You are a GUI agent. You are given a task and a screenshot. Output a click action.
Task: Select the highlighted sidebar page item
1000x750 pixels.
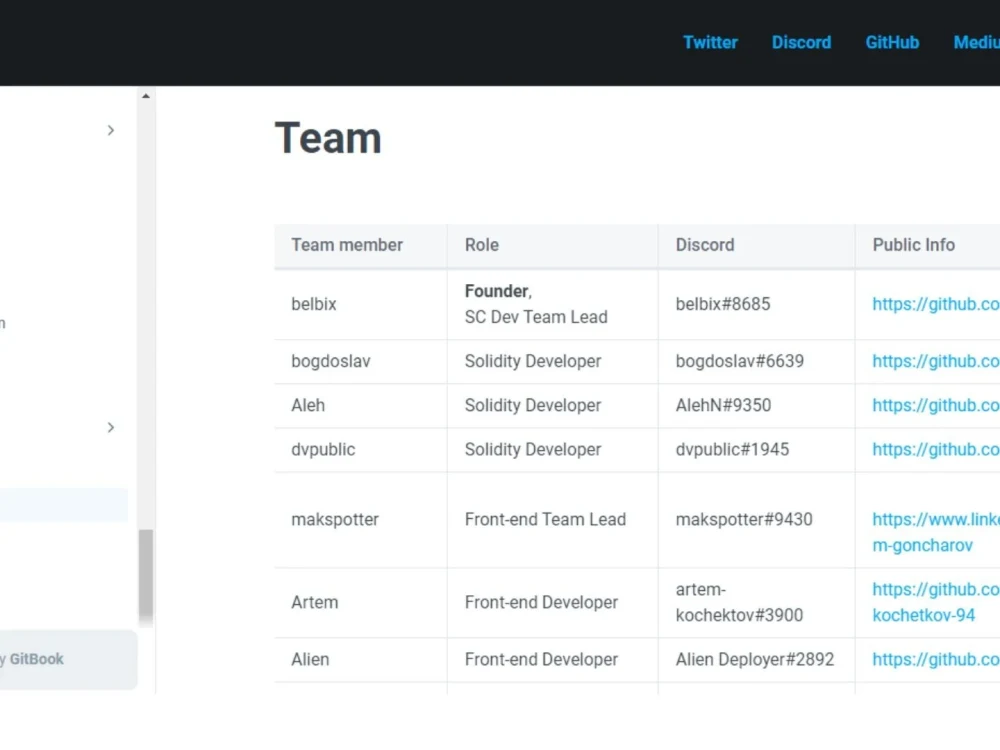click(x=64, y=504)
